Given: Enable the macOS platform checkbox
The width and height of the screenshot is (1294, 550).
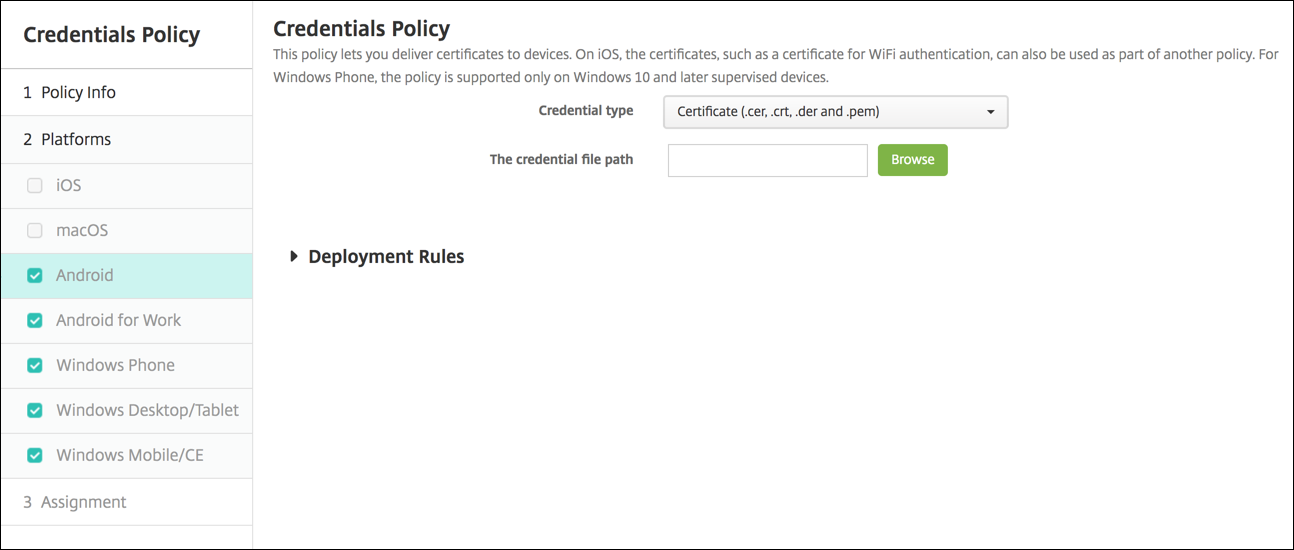Looking at the screenshot, I should point(35,230).
